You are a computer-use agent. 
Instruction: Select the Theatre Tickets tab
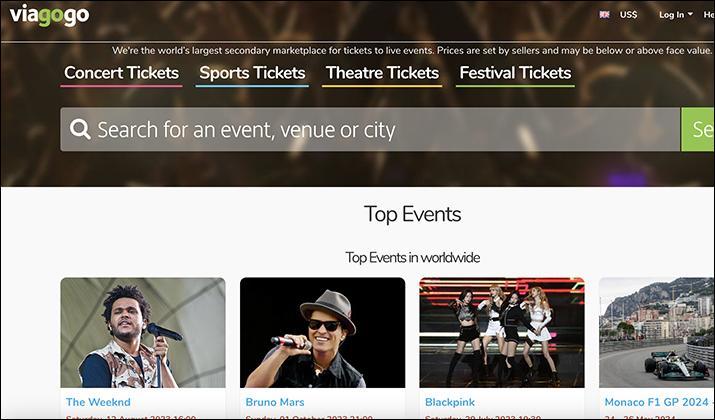click(x=382, y=73)
